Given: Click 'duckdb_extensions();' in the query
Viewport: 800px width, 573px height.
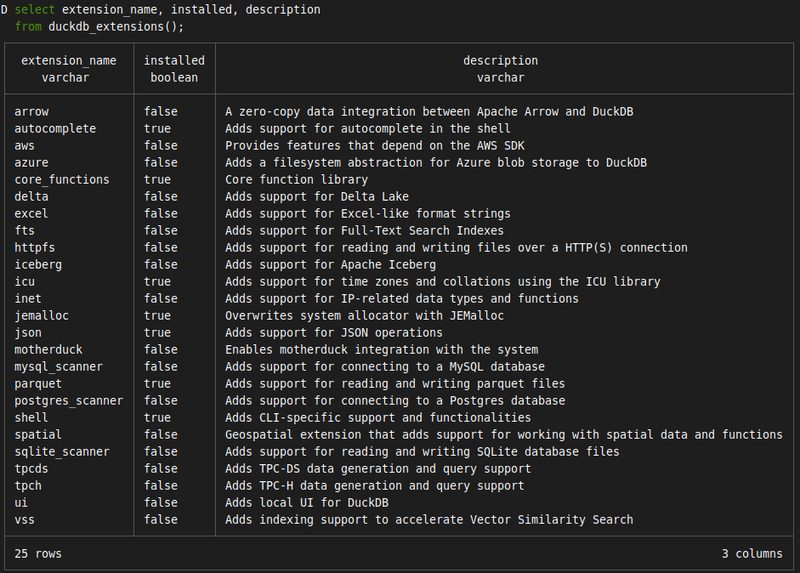Looking at the screenshot, I should 116,27.
